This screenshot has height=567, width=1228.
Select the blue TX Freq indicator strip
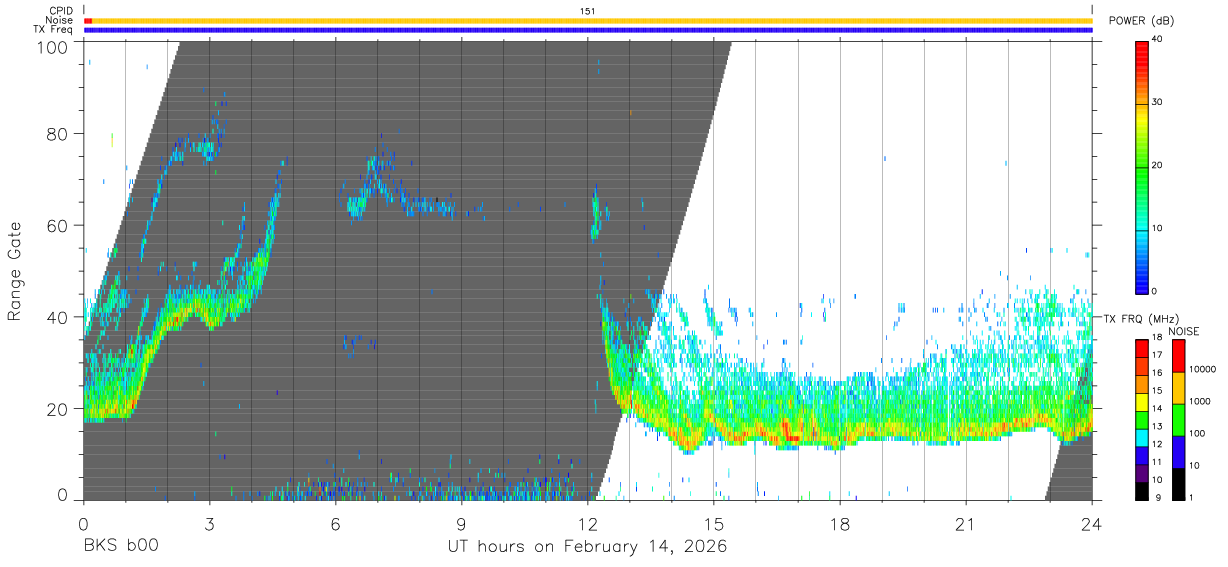588,30
